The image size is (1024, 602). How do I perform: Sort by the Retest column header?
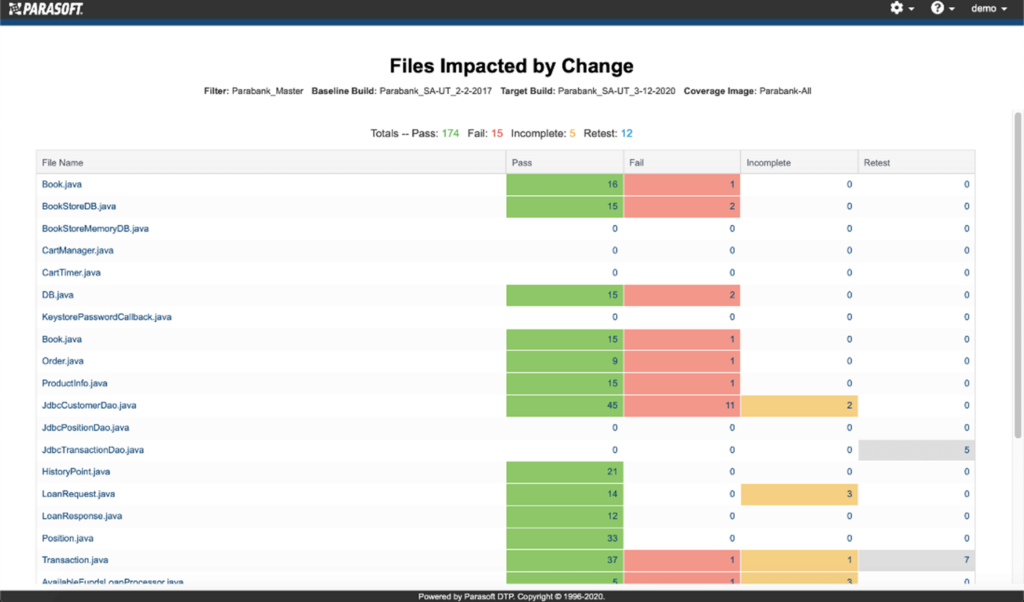(916, 163)
